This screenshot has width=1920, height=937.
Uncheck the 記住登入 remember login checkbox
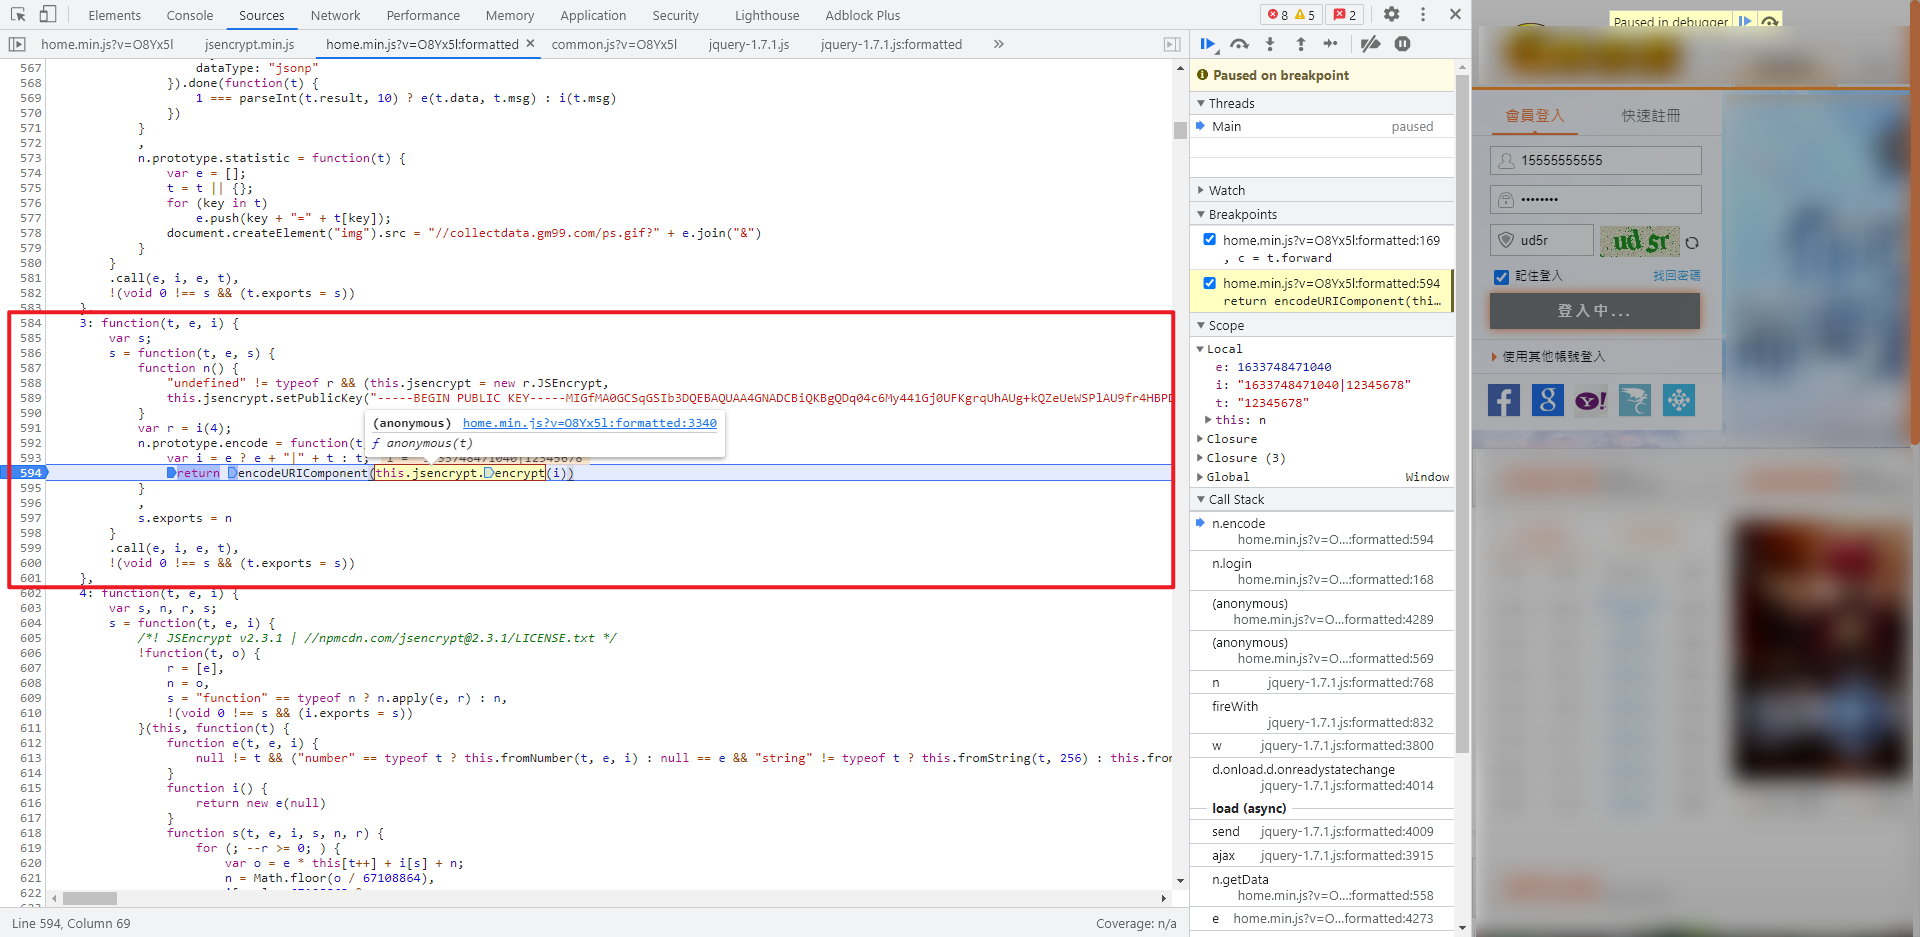click(x=1501, y=277)
